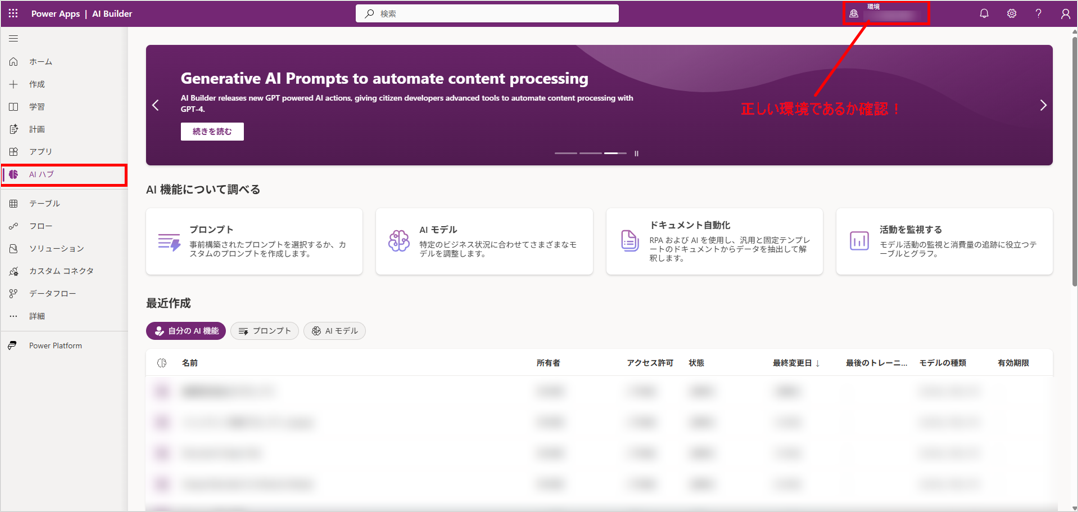Click the help question mark icon
This screenshot has width=1078, height=512.
(1038, 14)
